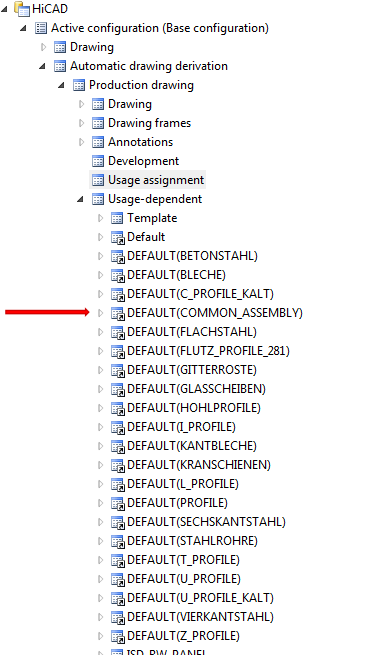Collapse the Usage-dependent node

[x=81, y=199]
